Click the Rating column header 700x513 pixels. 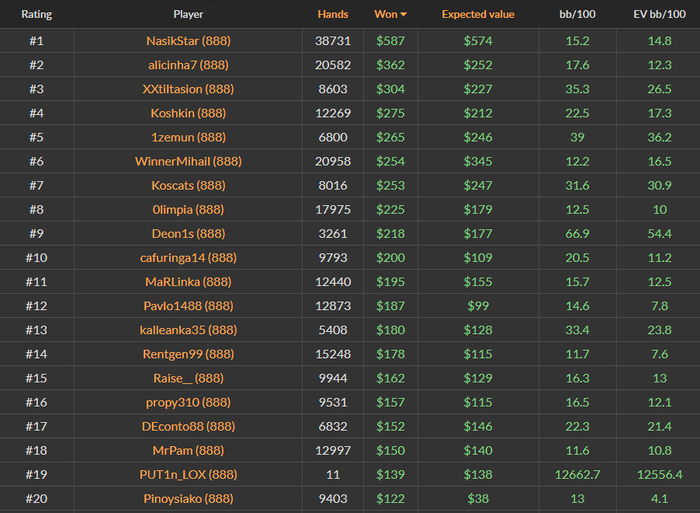click(x=37, y=14)
